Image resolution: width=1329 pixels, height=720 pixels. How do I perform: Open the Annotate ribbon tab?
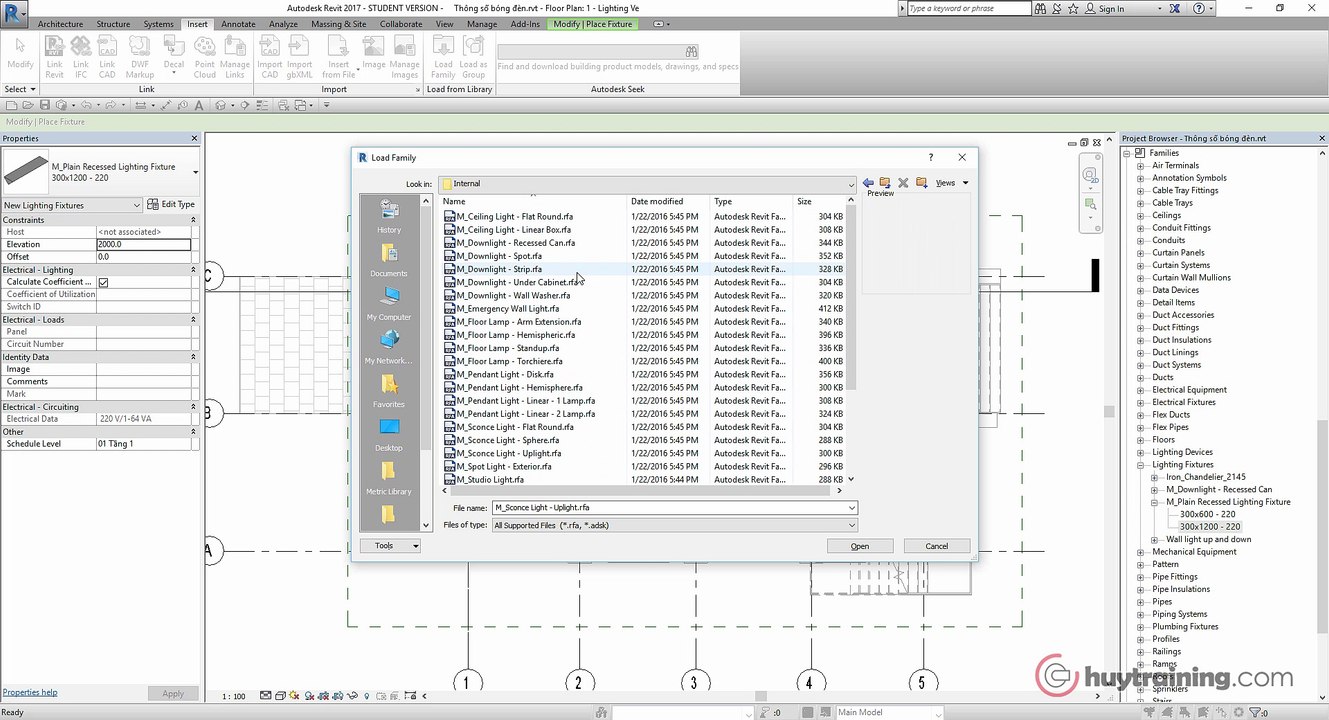coord(238,24)
